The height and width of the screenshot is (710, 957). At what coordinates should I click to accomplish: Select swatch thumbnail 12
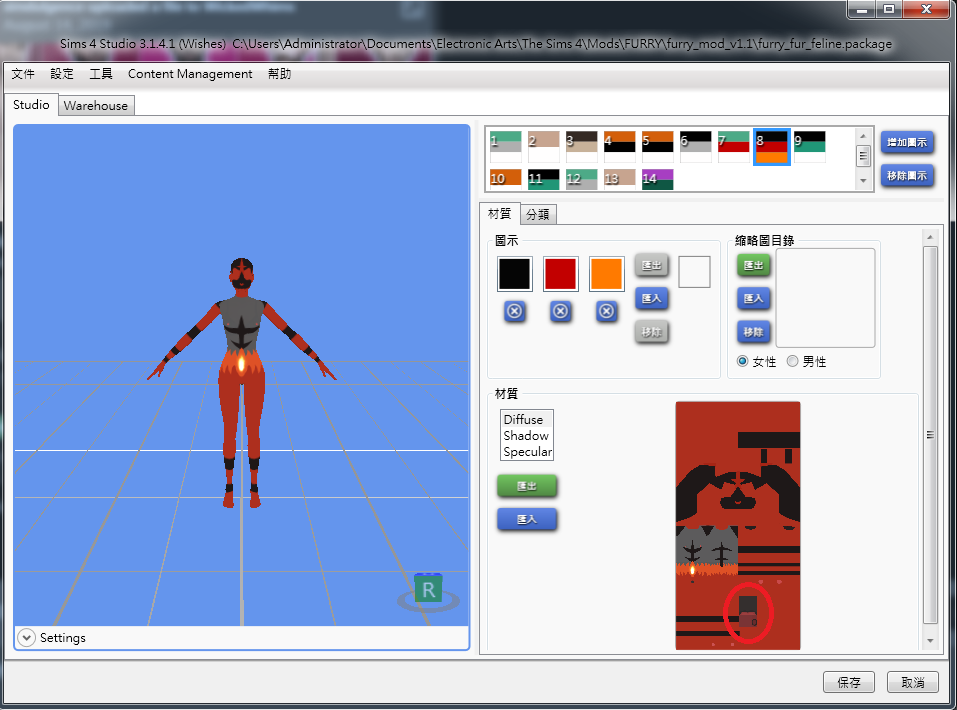tap(582, 179)
